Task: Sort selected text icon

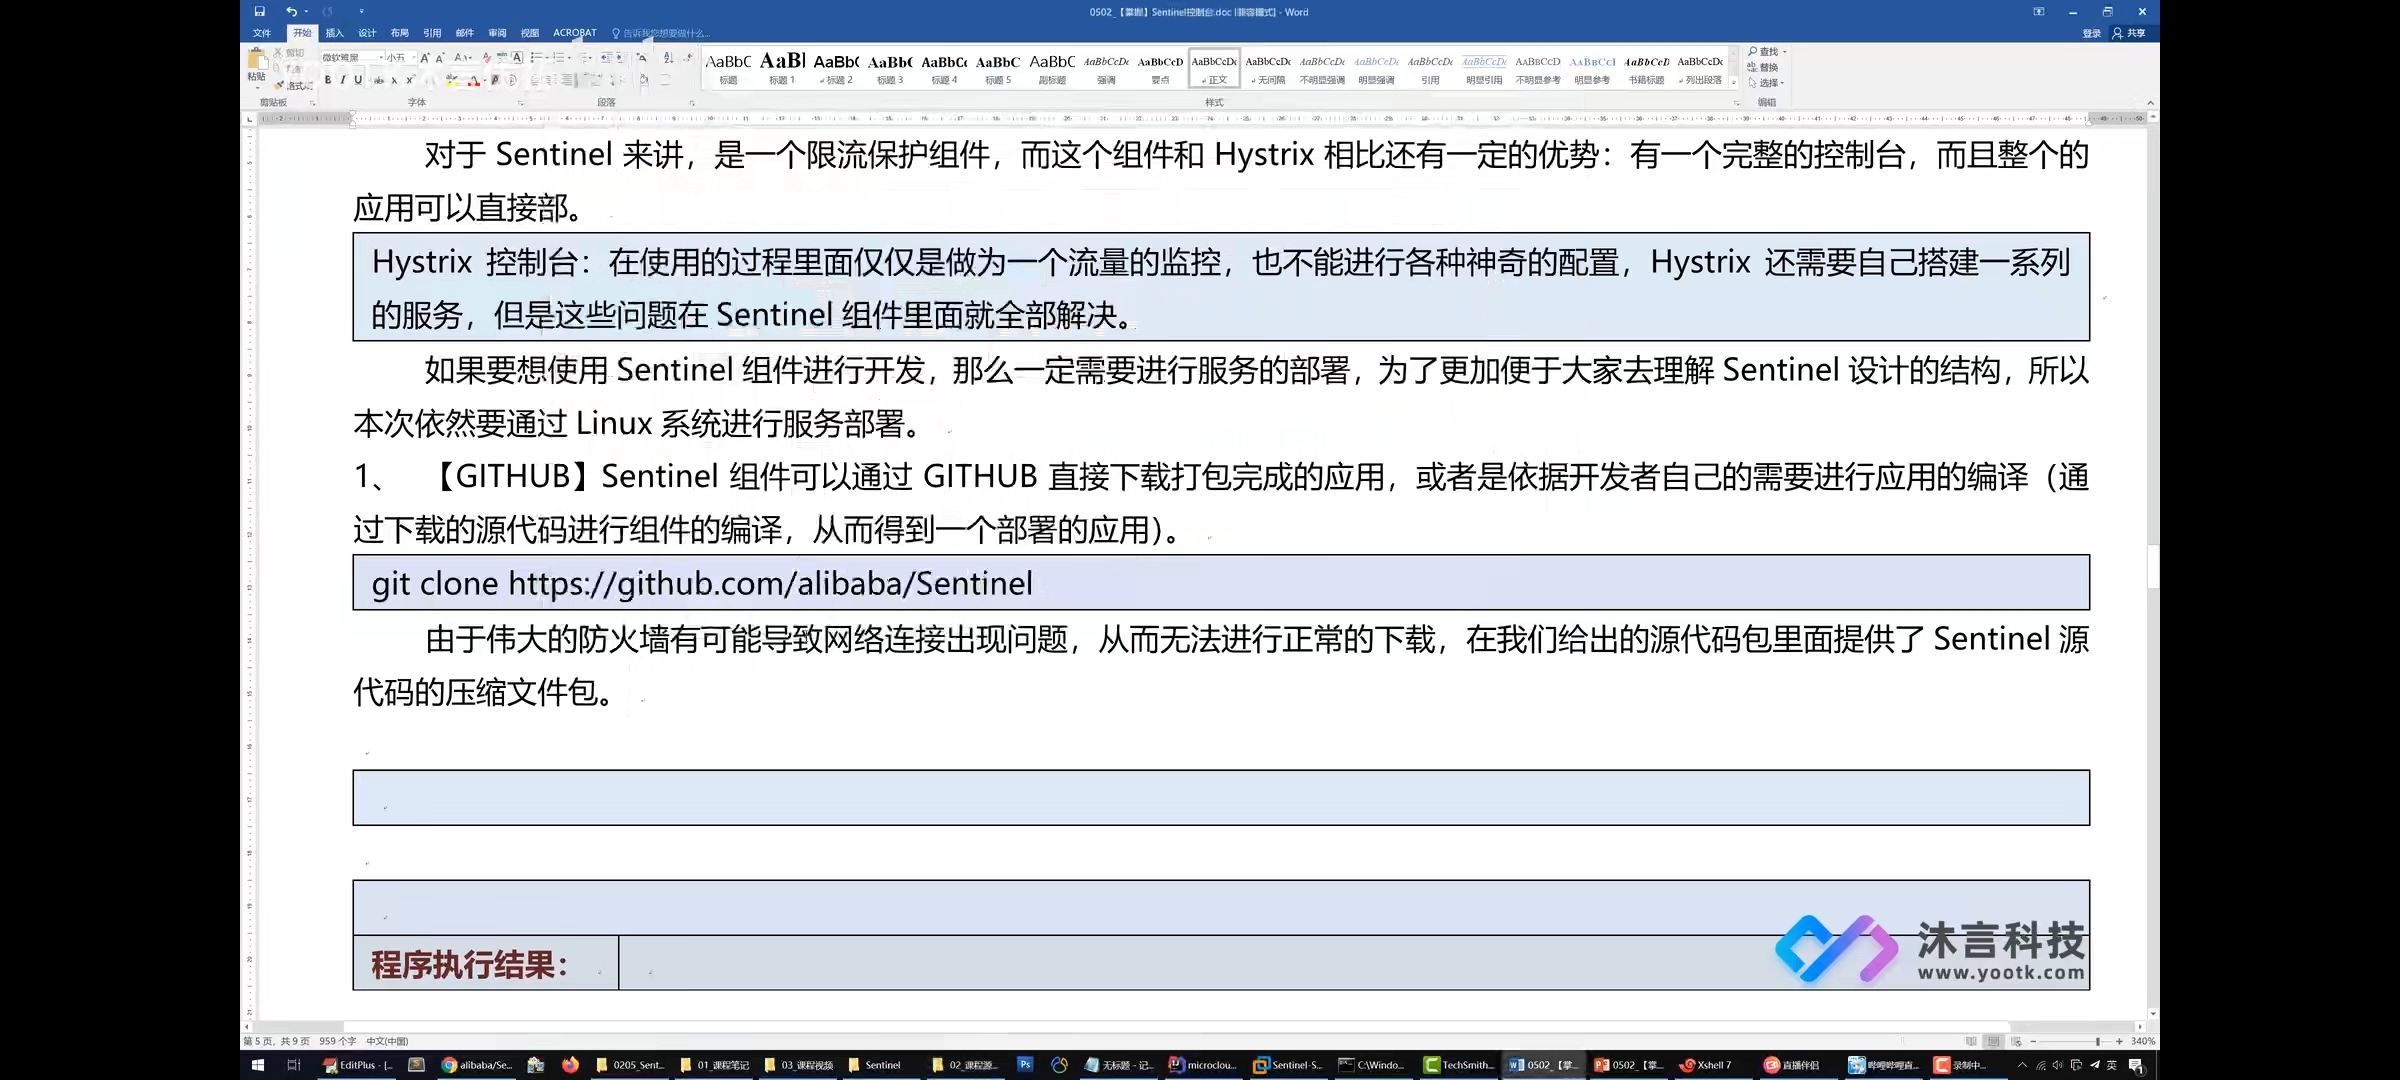Action: pyautogui.click(x=669, y=58)
